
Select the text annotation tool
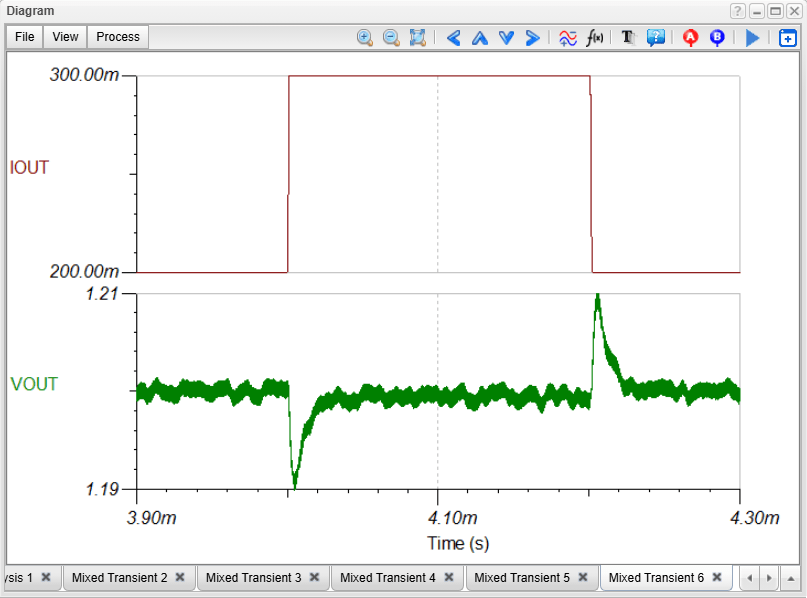pos(628,37)
